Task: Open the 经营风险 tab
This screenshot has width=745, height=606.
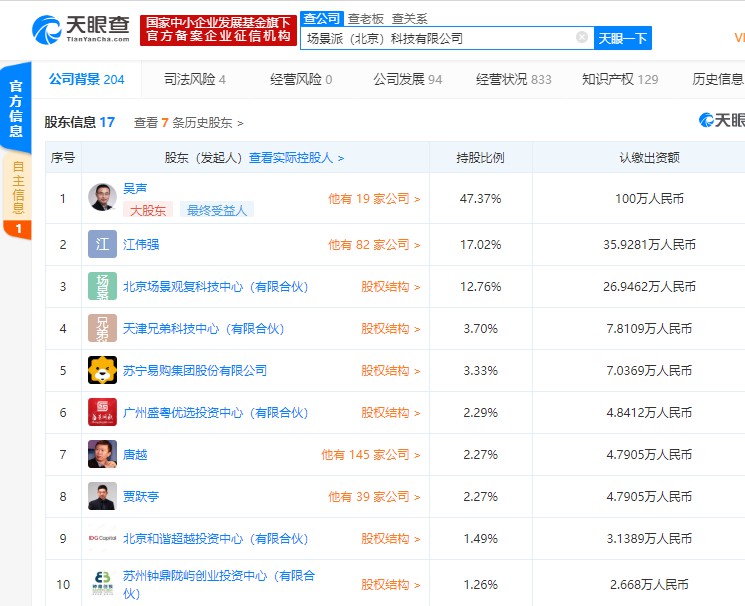Action: [301, 79]
